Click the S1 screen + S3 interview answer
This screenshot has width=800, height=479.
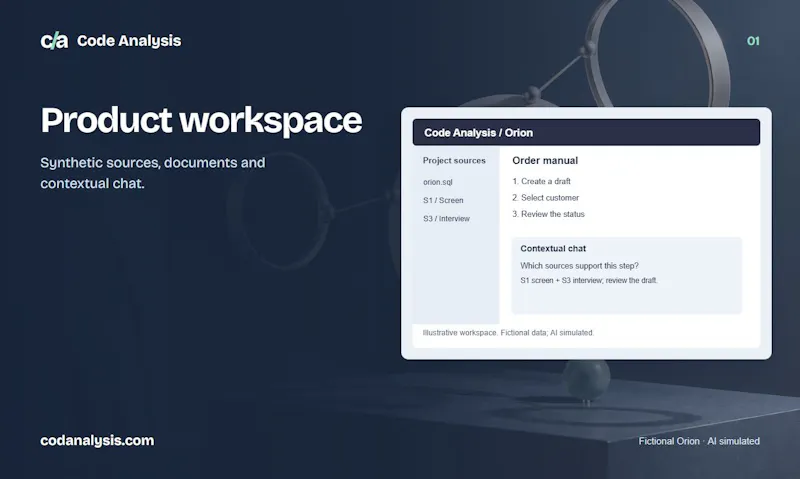tap(589, 281)
